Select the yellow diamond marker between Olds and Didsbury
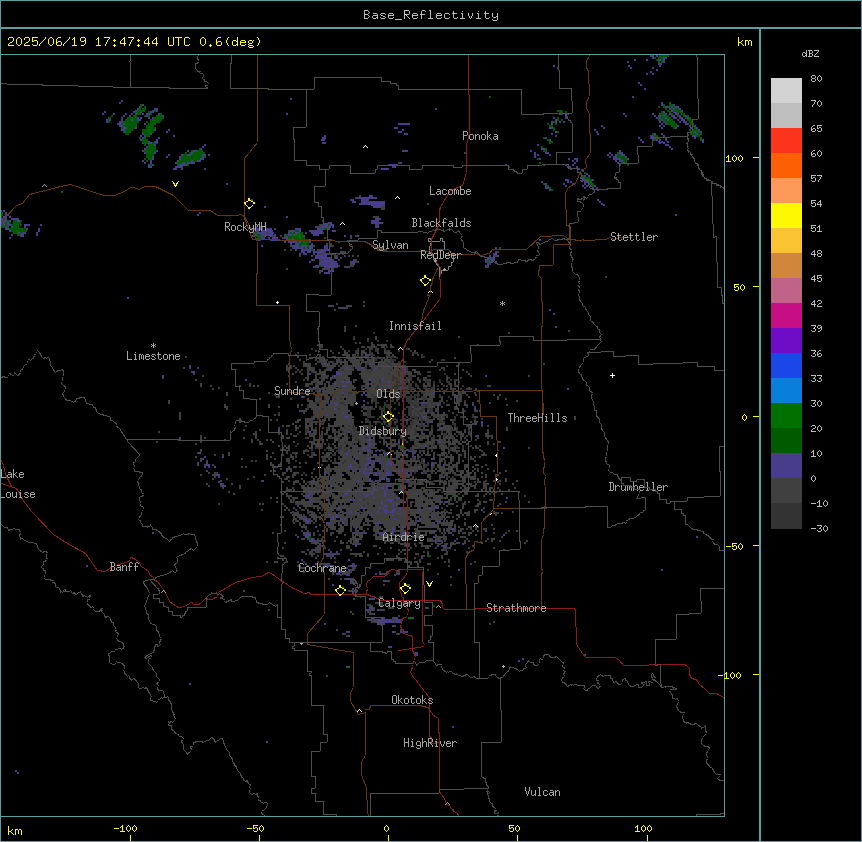The height and width of the screenshot is (842, 862). [388, 417]
